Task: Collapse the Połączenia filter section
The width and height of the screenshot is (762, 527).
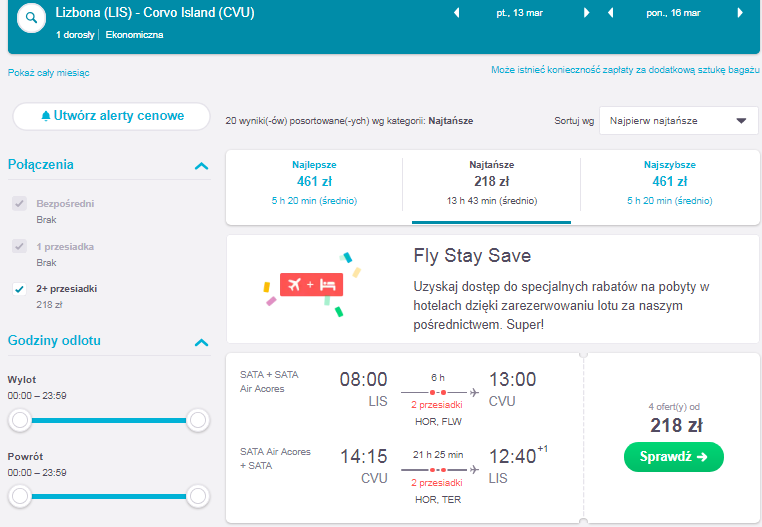Action: [201, 166]
